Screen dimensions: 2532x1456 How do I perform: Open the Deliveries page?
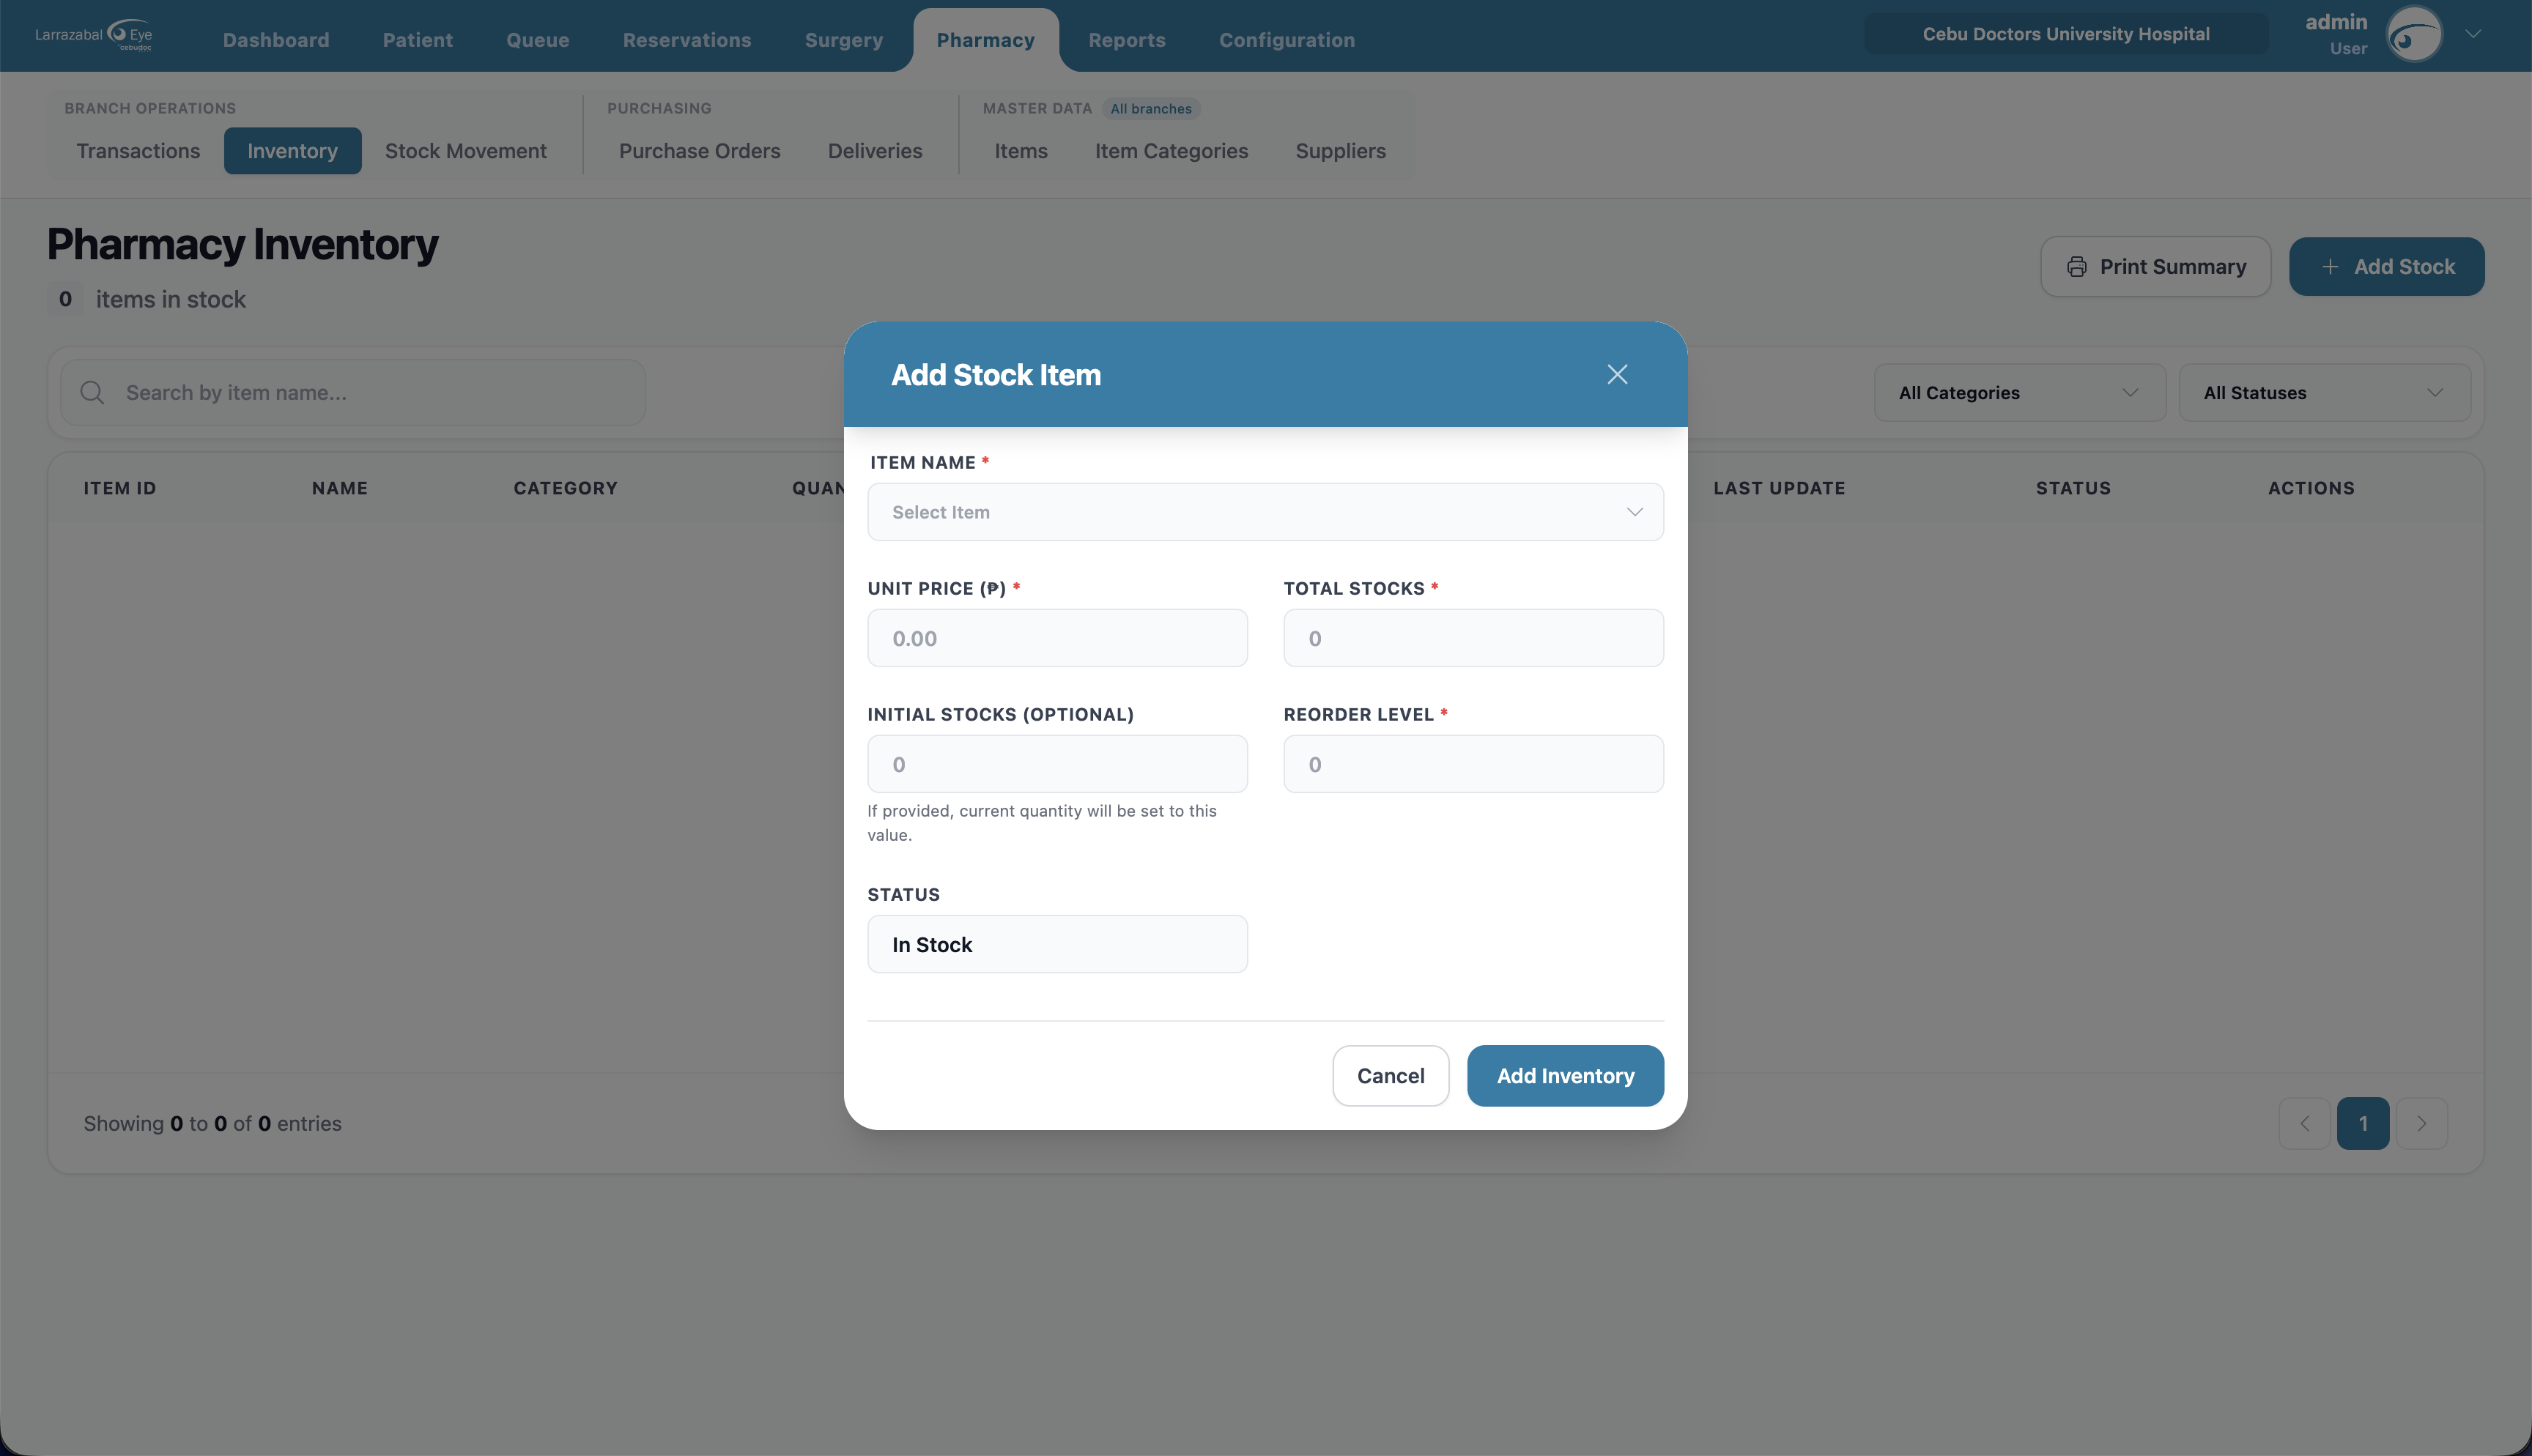875,151
